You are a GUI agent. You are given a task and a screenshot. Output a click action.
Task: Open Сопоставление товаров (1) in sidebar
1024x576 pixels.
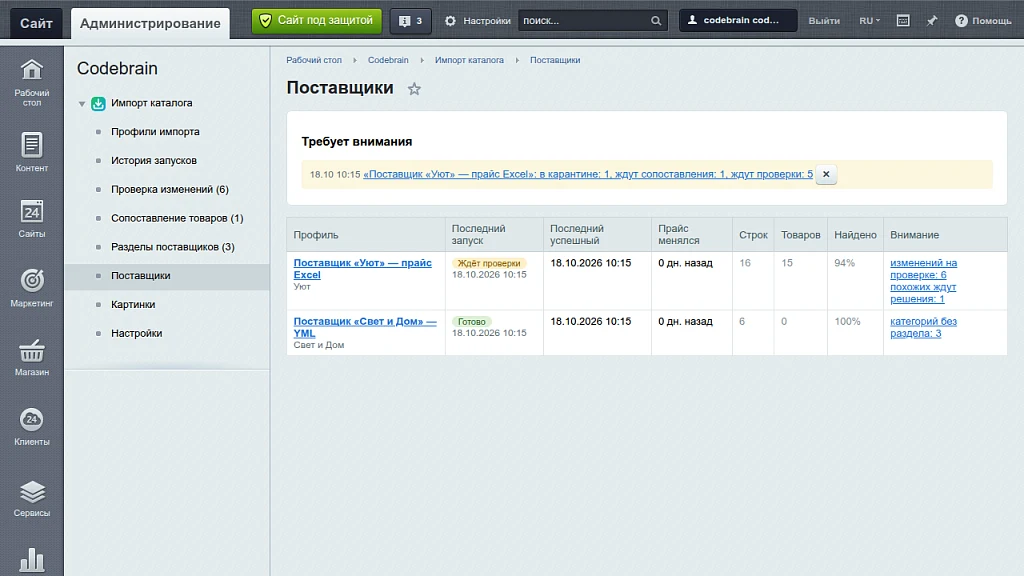pos(177,218)
